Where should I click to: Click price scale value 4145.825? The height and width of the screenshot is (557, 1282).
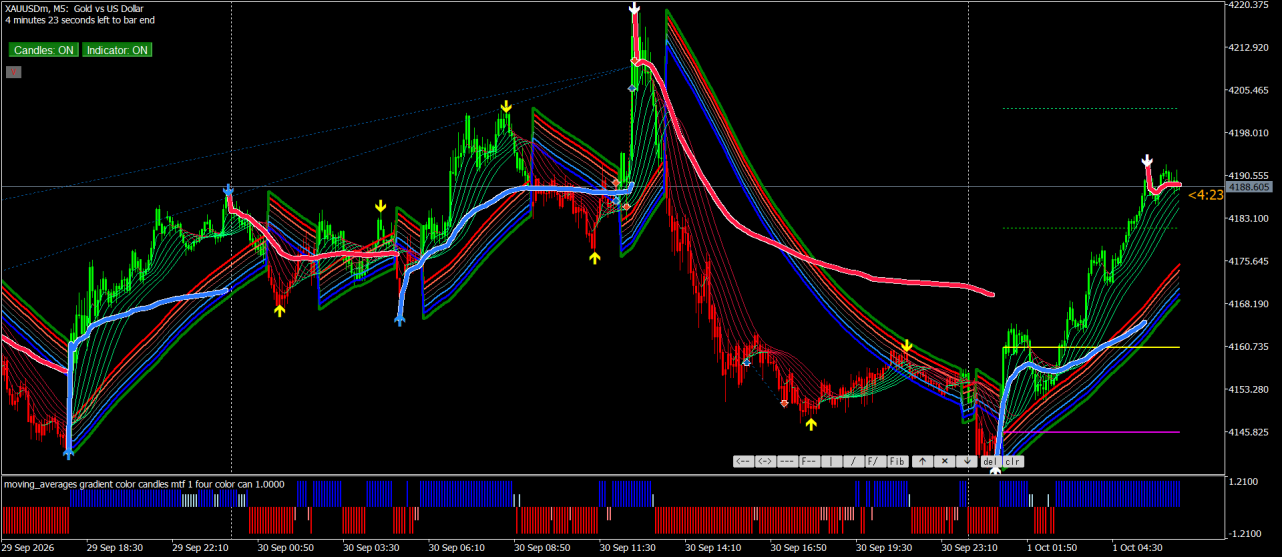tap(1248, 432)
